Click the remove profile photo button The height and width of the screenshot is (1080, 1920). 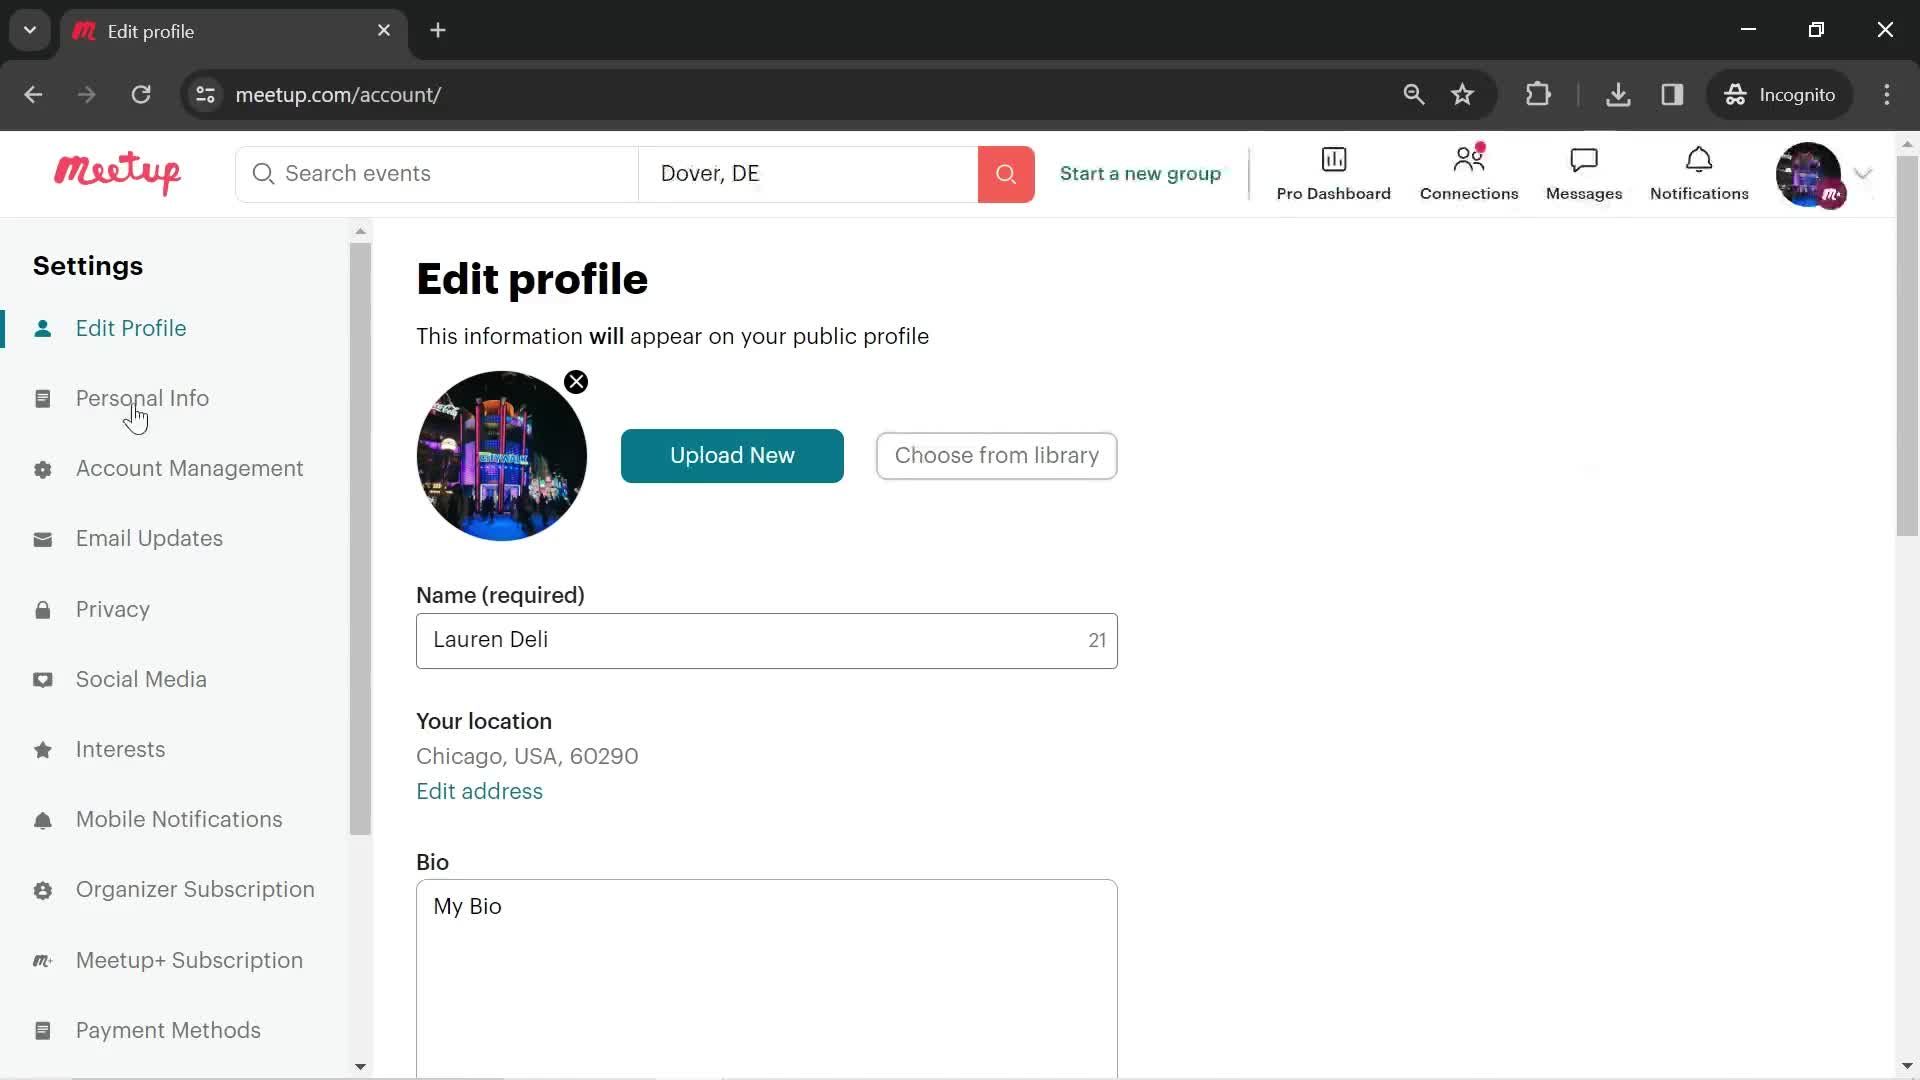tap(575, 382)
